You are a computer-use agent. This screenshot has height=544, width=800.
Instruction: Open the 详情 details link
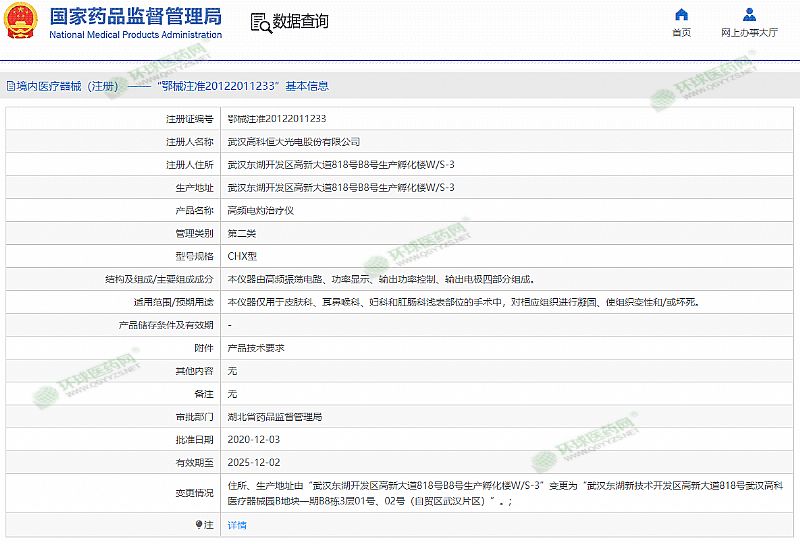tap(237, 524)
